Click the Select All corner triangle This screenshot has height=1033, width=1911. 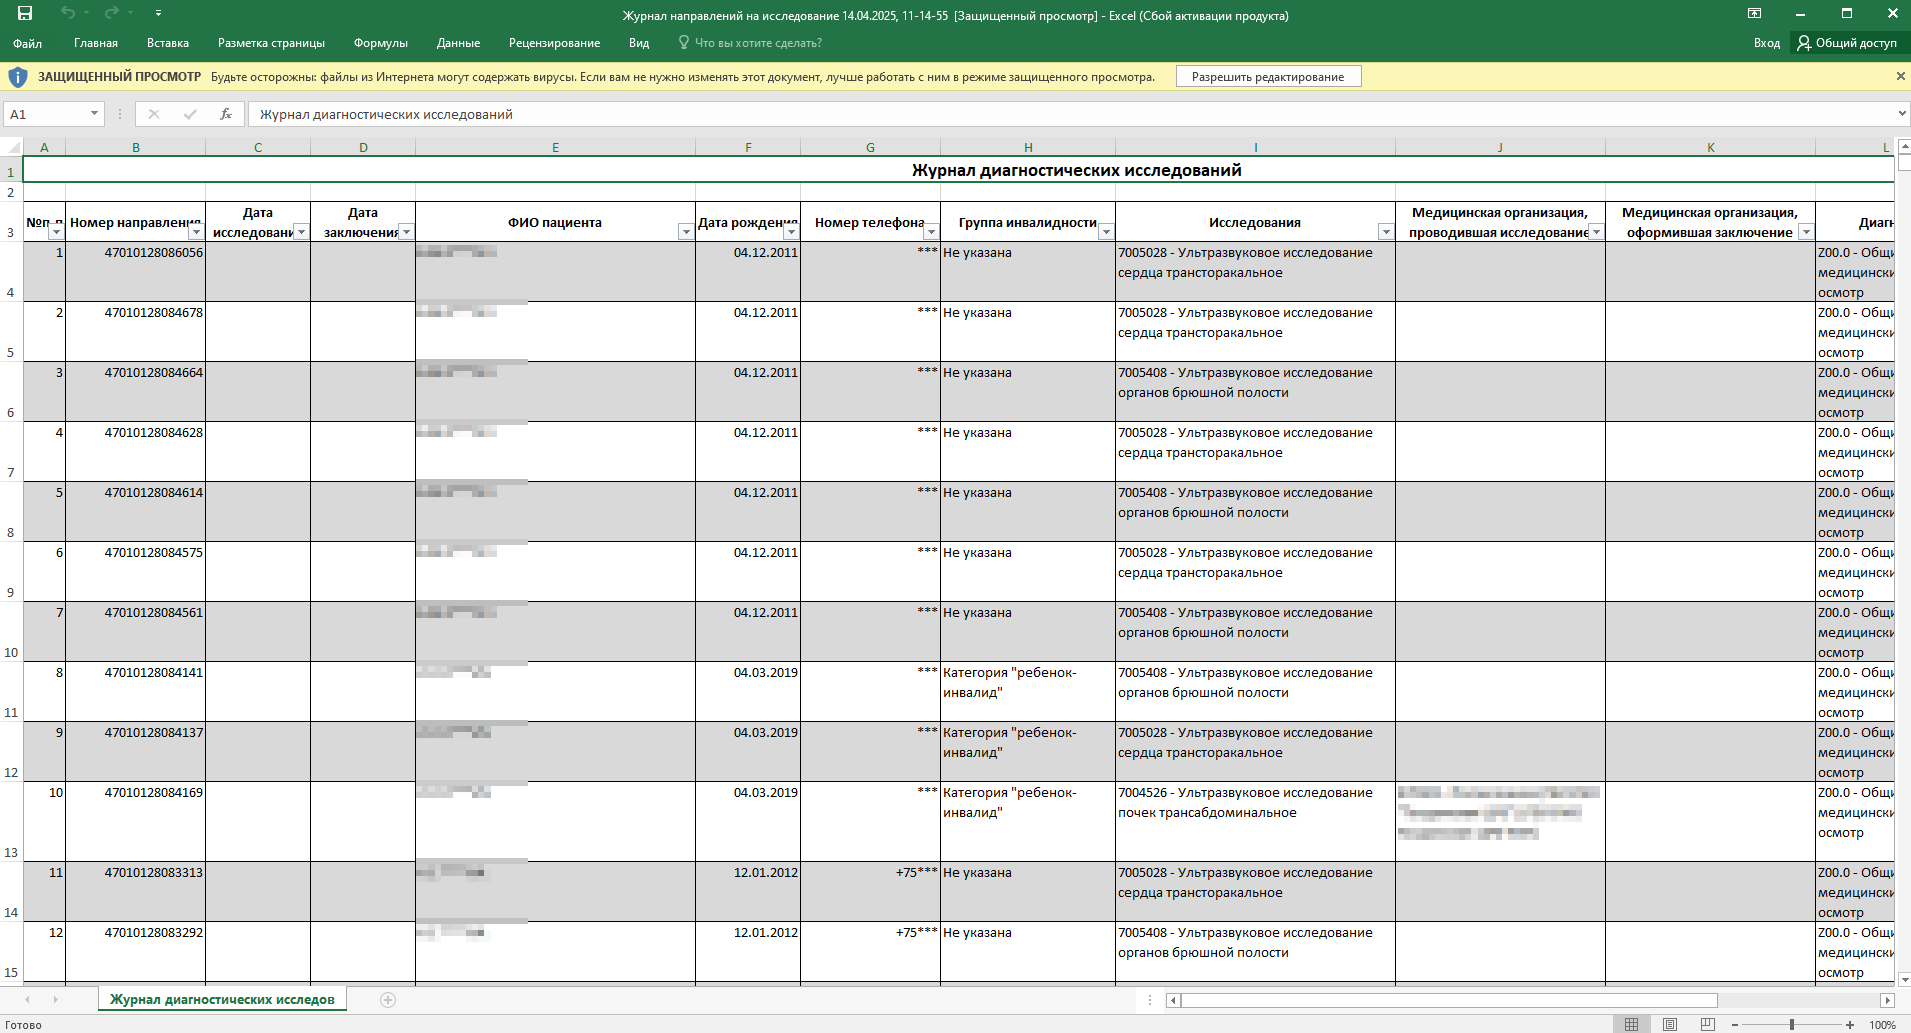pos(11,147)
